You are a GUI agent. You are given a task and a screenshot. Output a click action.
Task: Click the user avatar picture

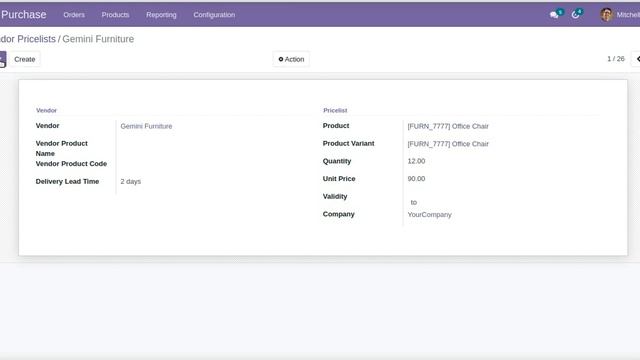point(607,15)
